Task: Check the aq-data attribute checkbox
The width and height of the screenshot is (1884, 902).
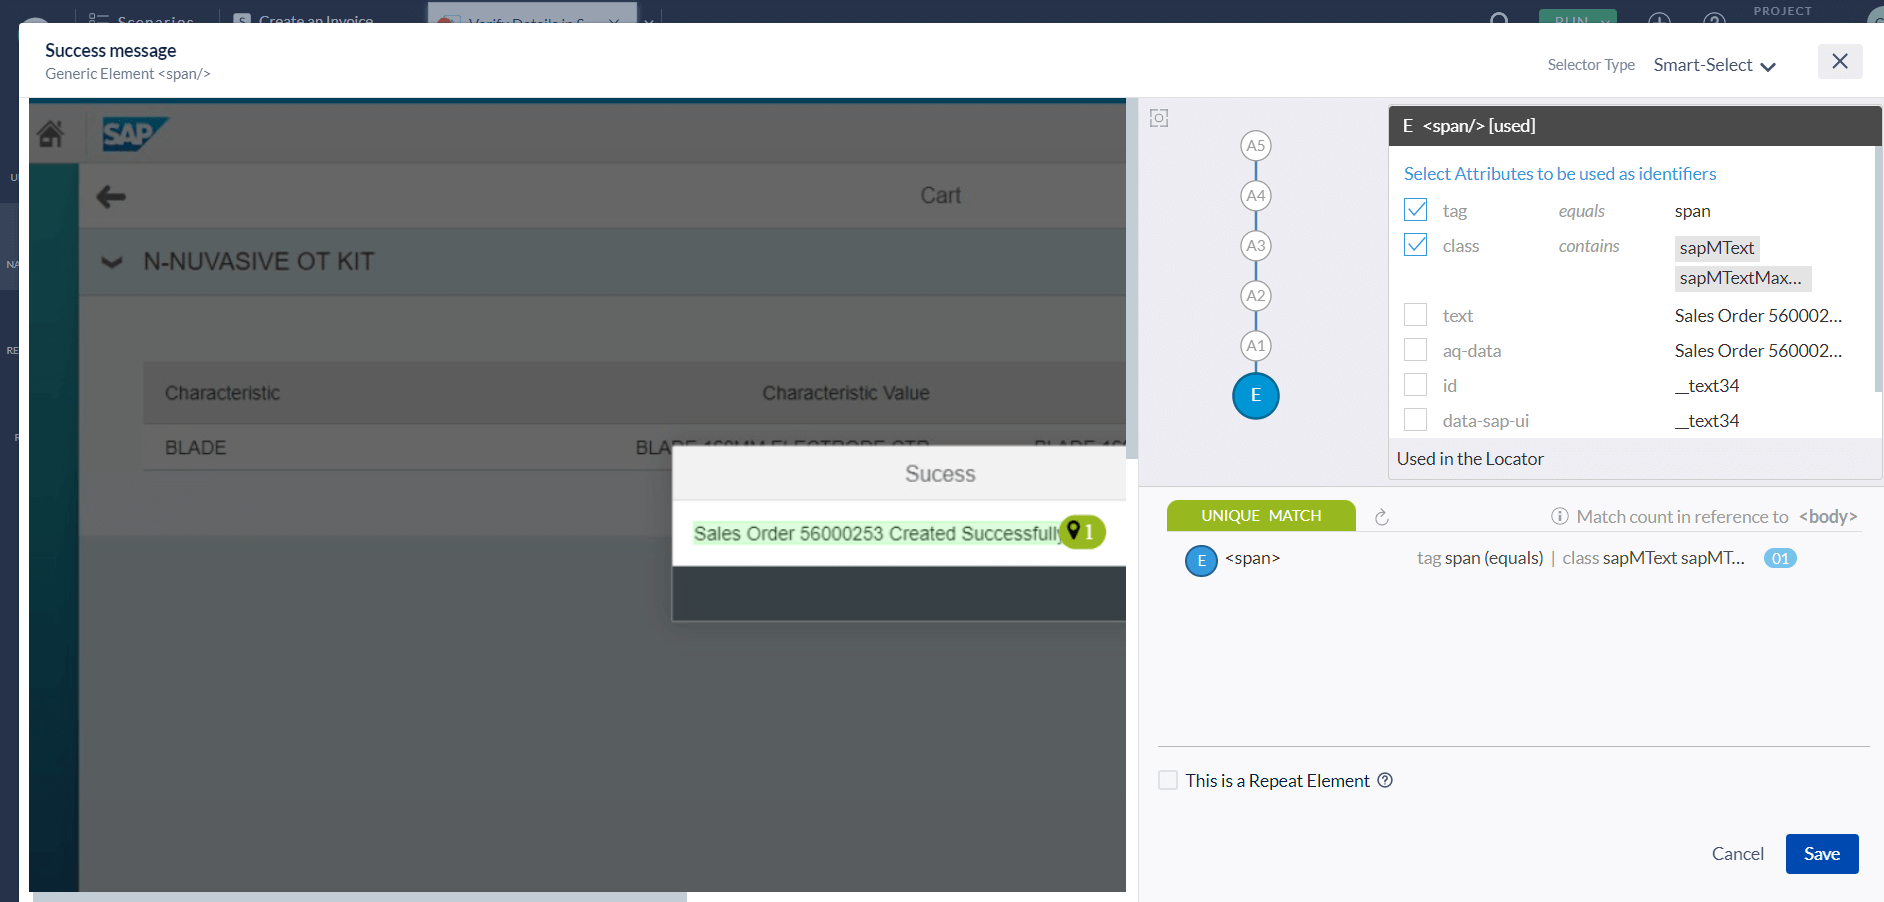Action: [x=1416, y=350]
